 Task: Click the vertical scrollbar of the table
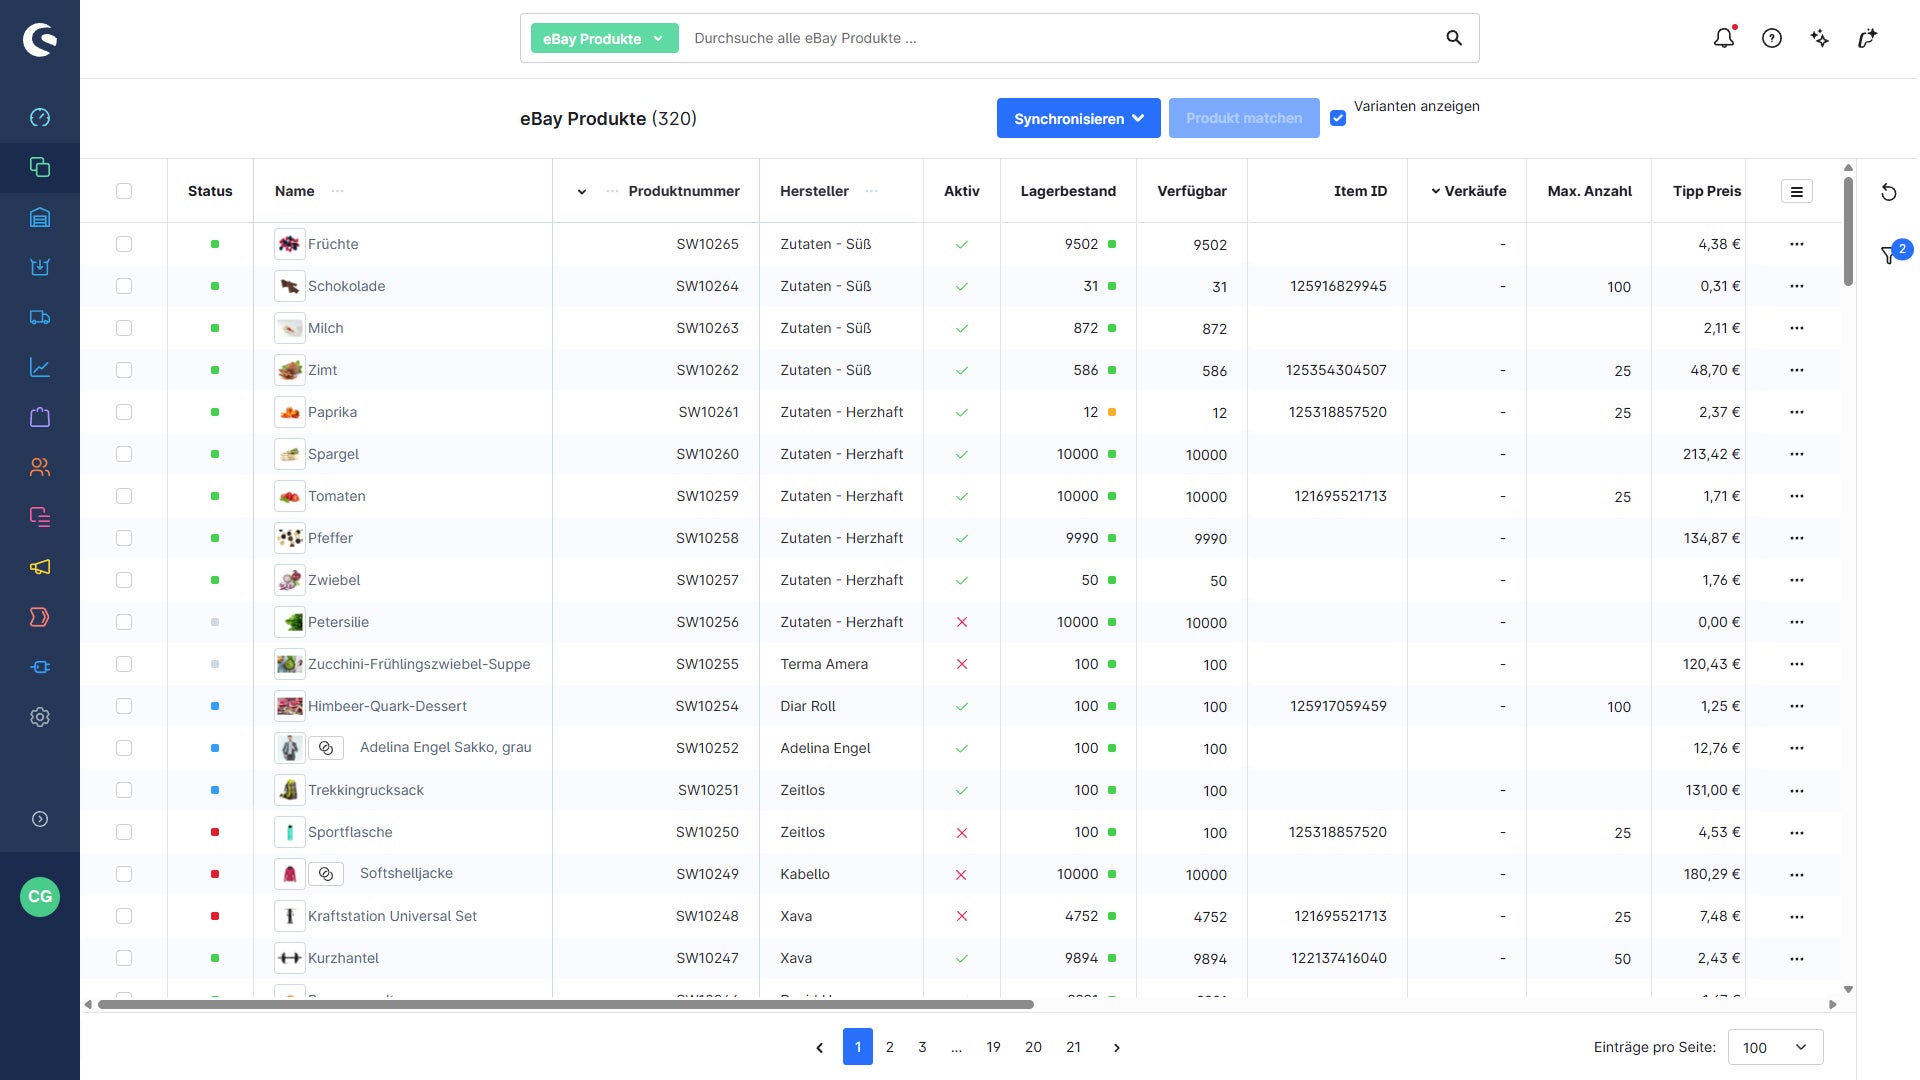[x=1848, y=232]
